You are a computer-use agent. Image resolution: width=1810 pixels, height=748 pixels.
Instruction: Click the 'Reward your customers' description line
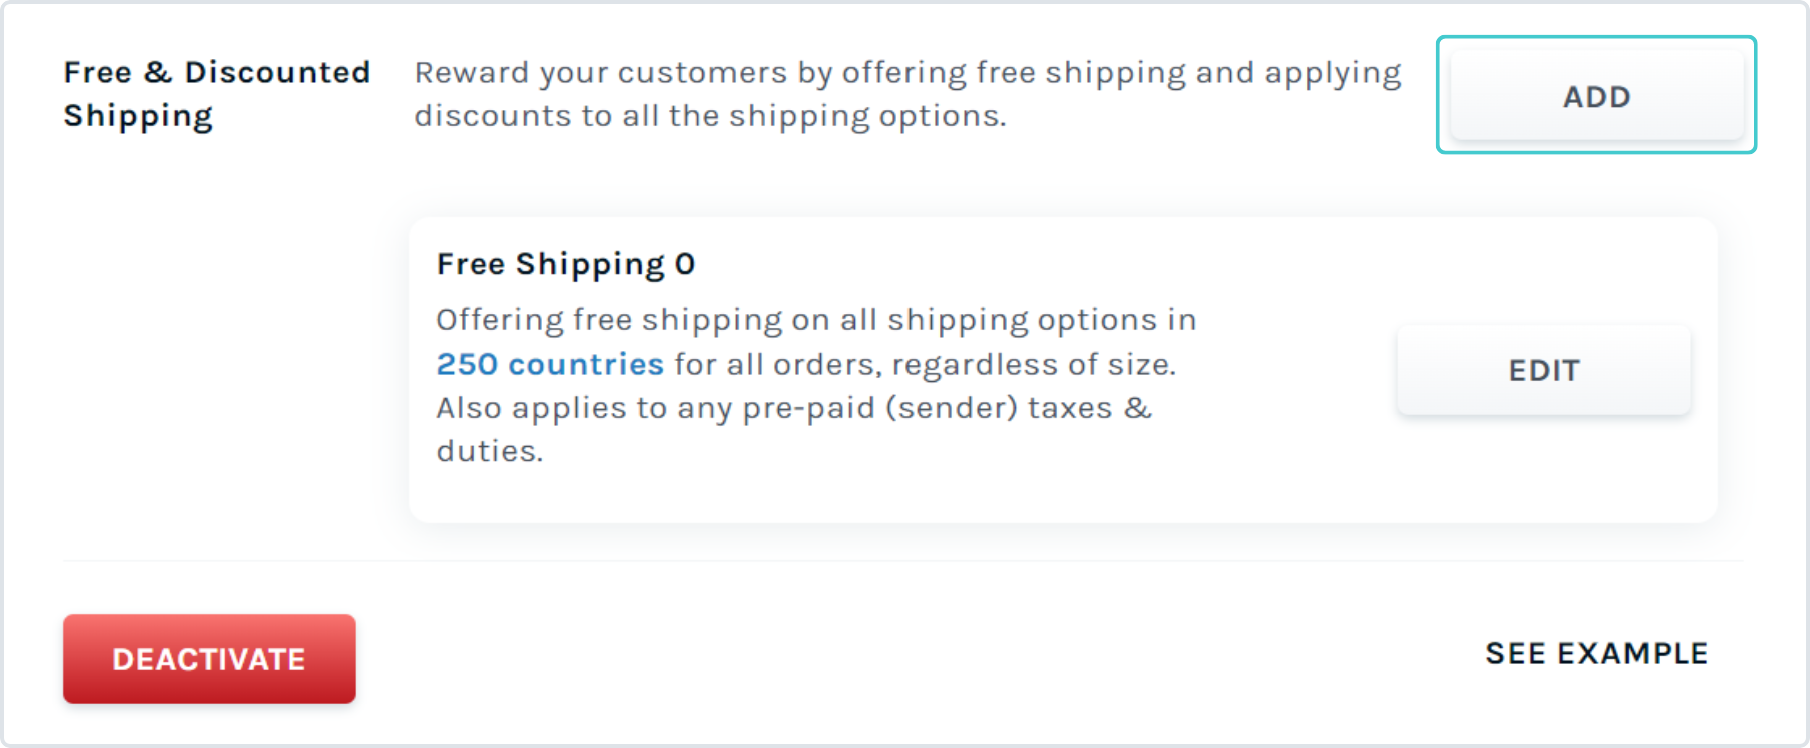(908, 73)
